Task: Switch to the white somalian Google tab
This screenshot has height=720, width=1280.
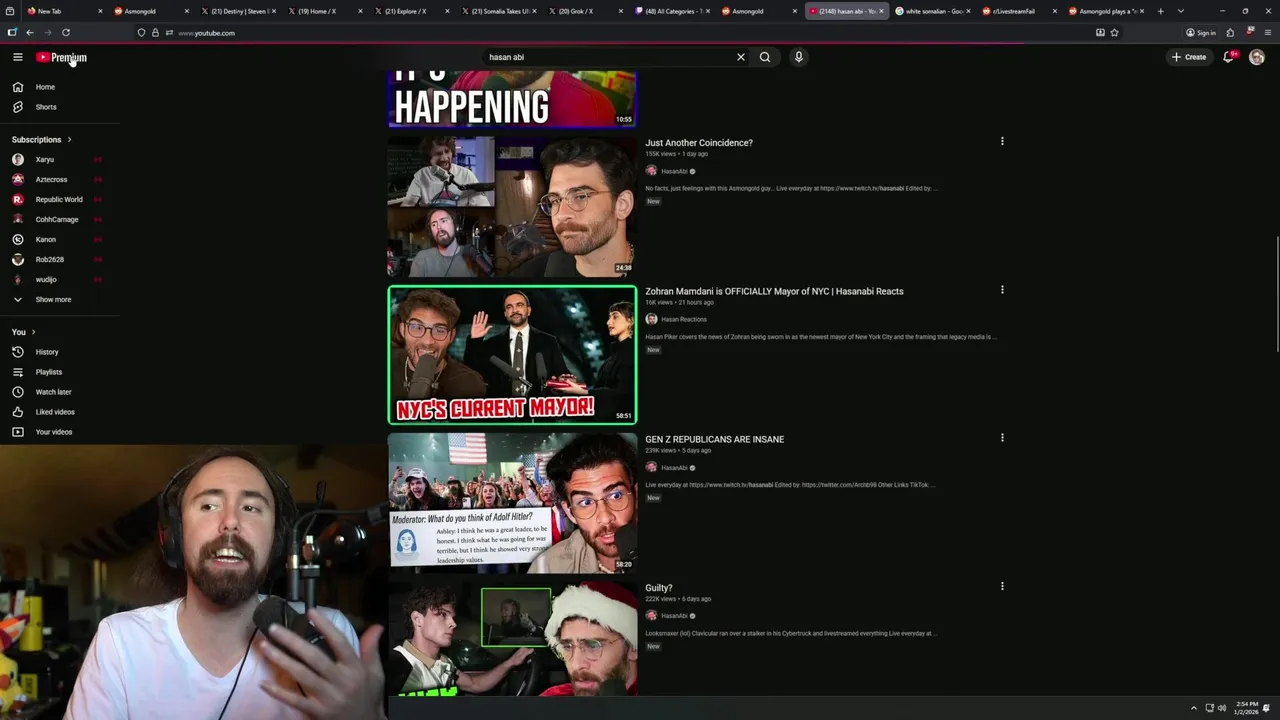Action: (x=933, y=11)
